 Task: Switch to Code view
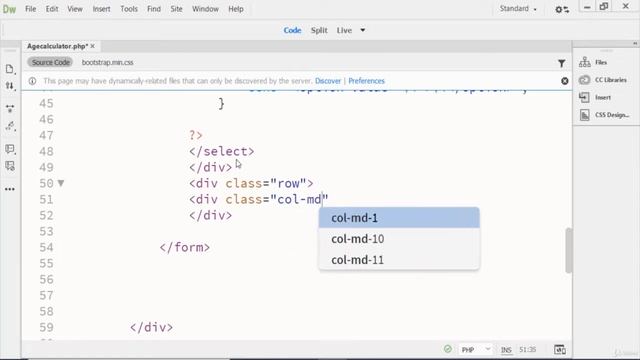click(292, 30)
